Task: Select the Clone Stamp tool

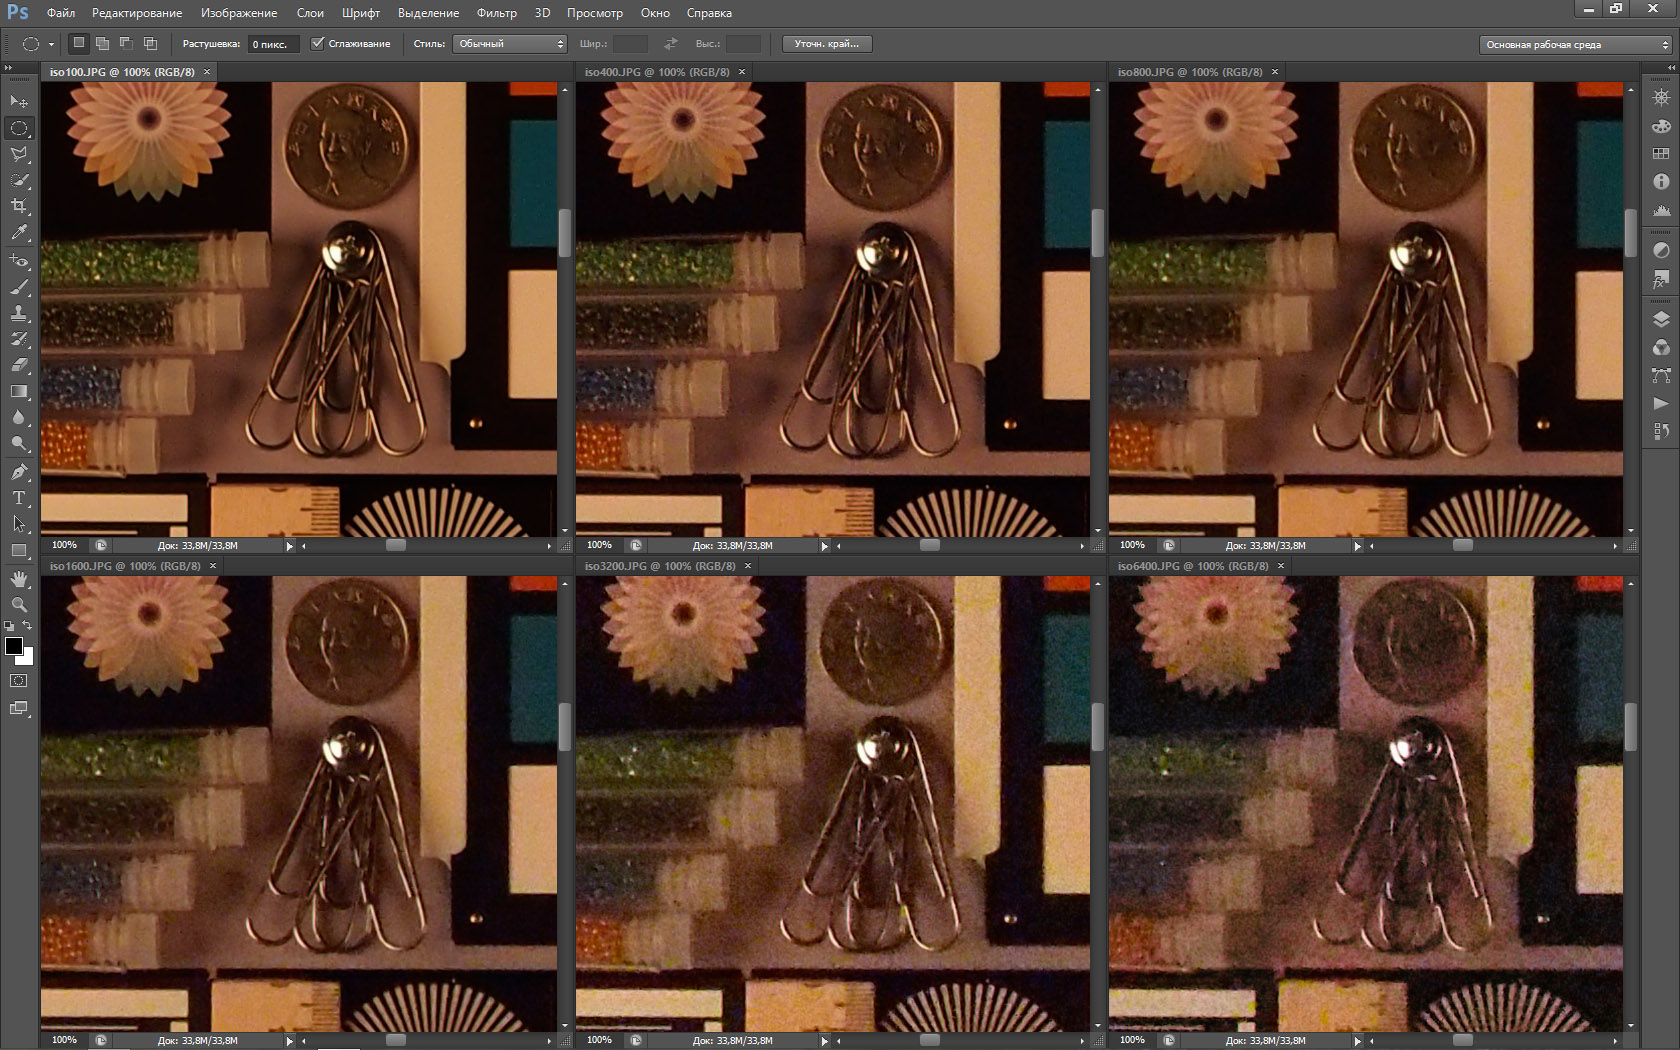Action: tap(19, 313)
